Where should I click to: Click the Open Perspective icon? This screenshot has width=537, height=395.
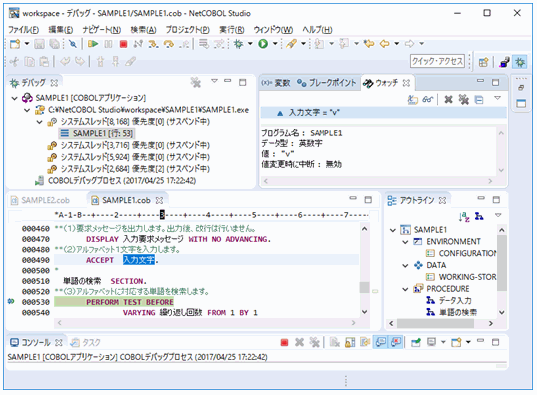click(483, 62)
